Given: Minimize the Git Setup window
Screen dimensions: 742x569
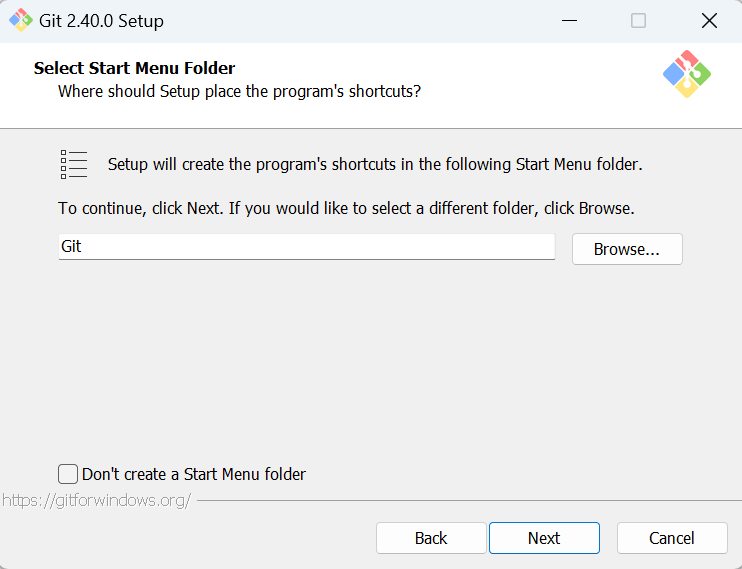Looking at the screenshot, I should click(569, 20).
